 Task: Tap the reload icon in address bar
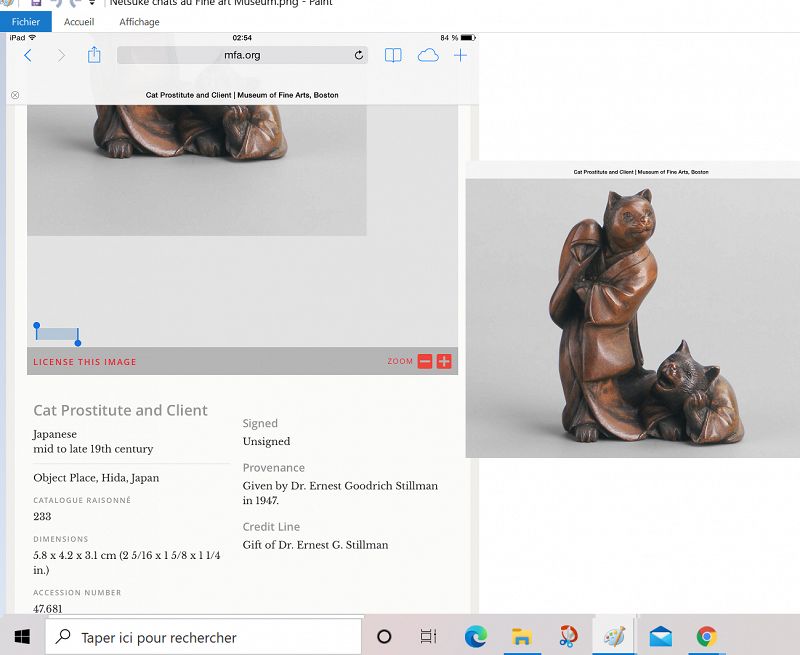click(359, 55)
